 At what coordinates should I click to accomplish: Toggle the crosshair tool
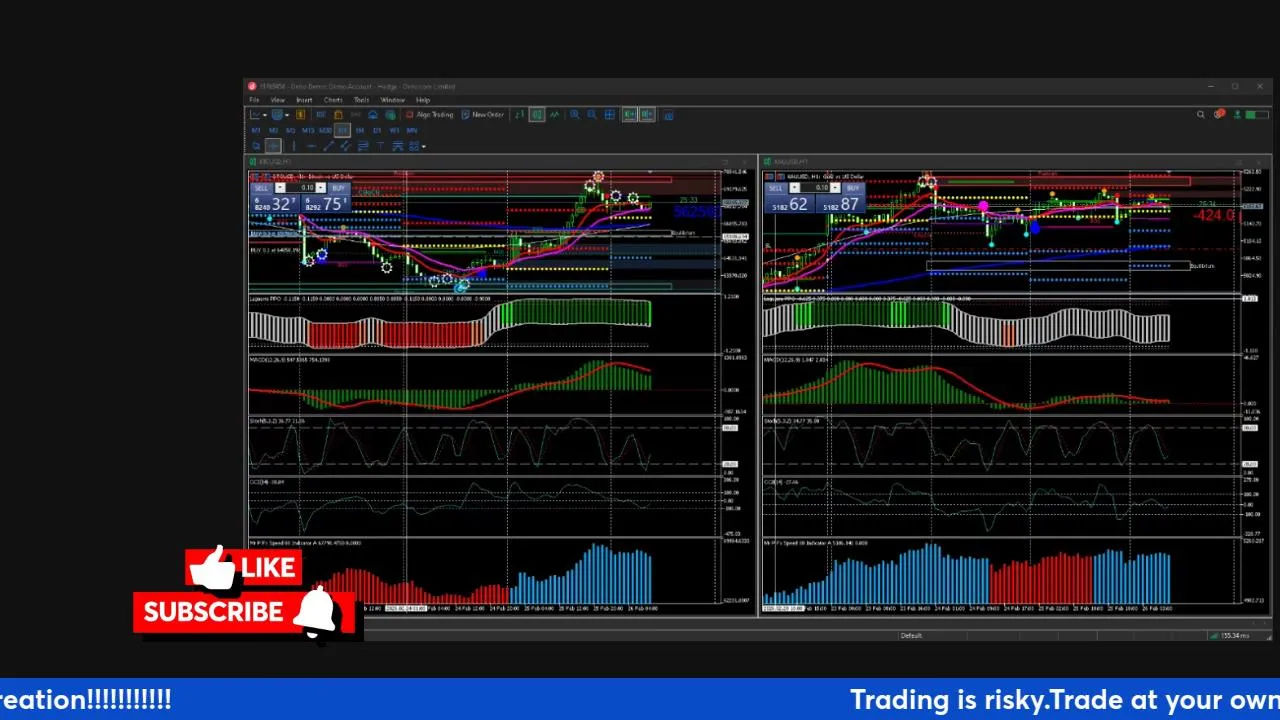click(x=273, y=146)
